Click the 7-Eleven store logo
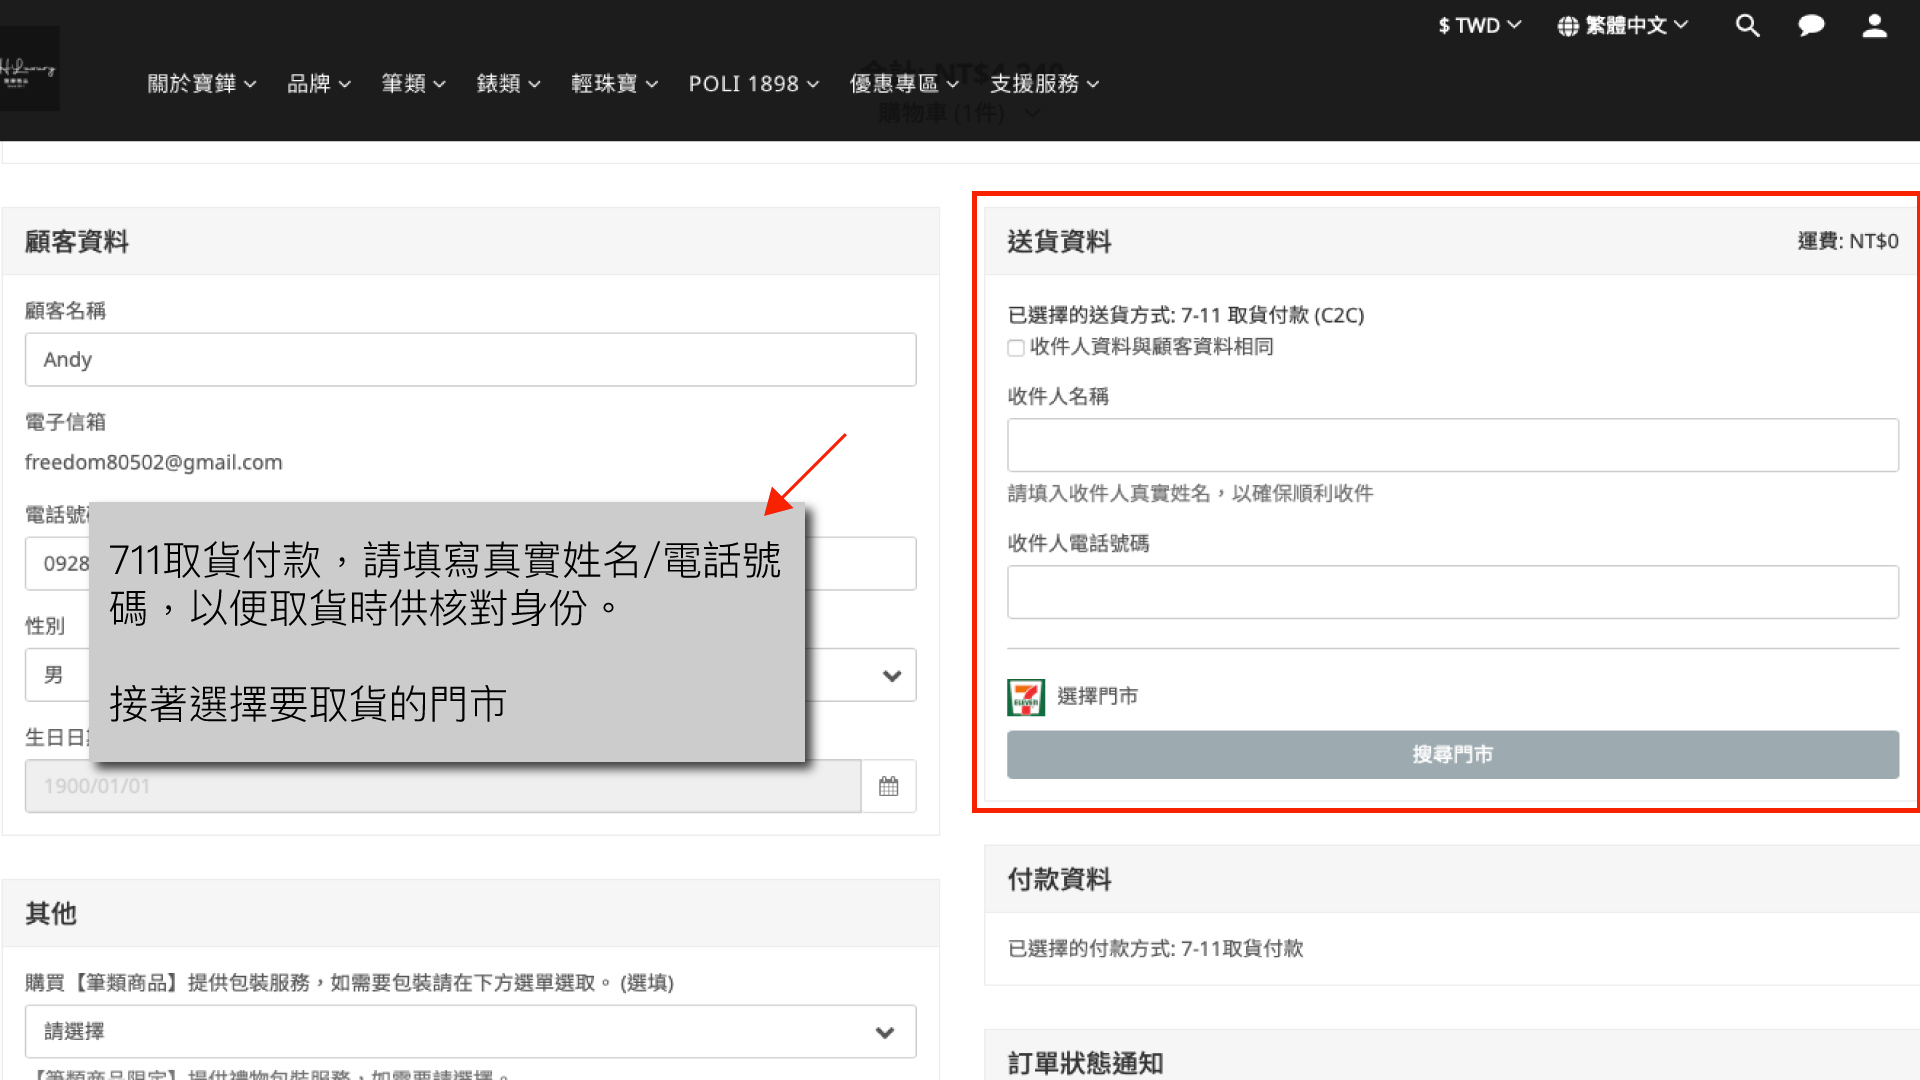 tap(1026, 697)
